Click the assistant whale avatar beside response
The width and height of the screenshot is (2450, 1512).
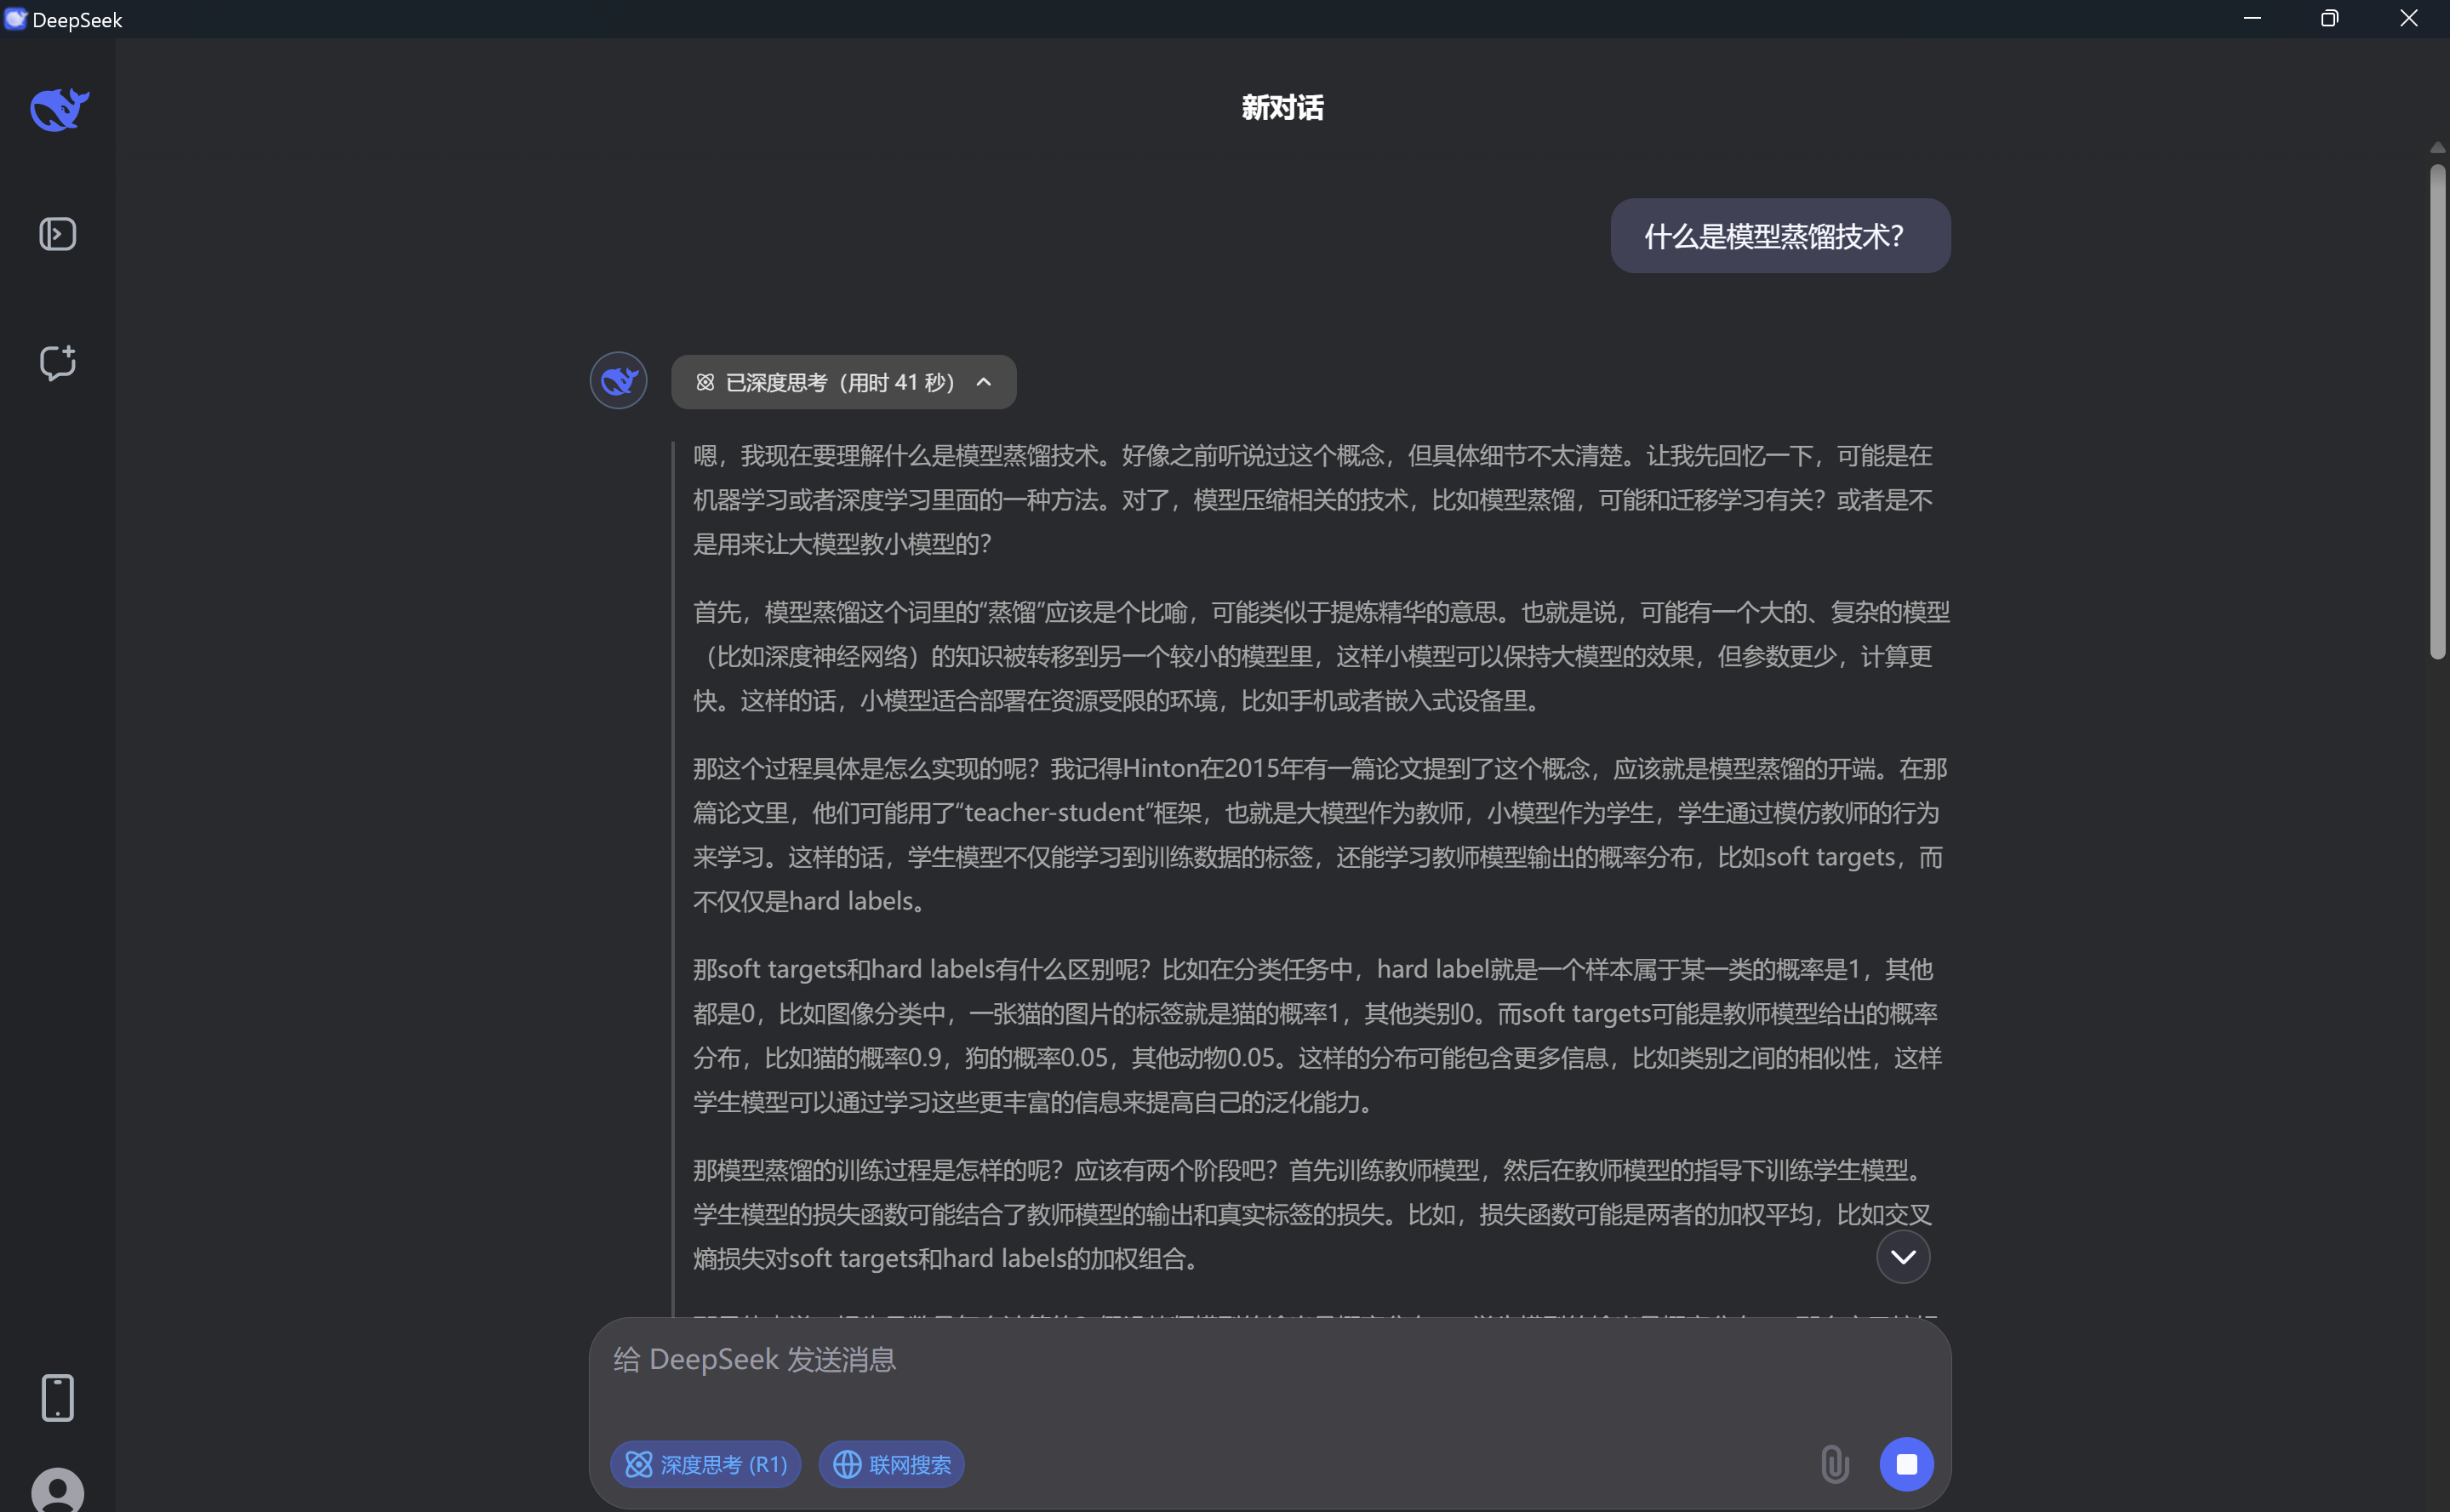coord(618,380)
